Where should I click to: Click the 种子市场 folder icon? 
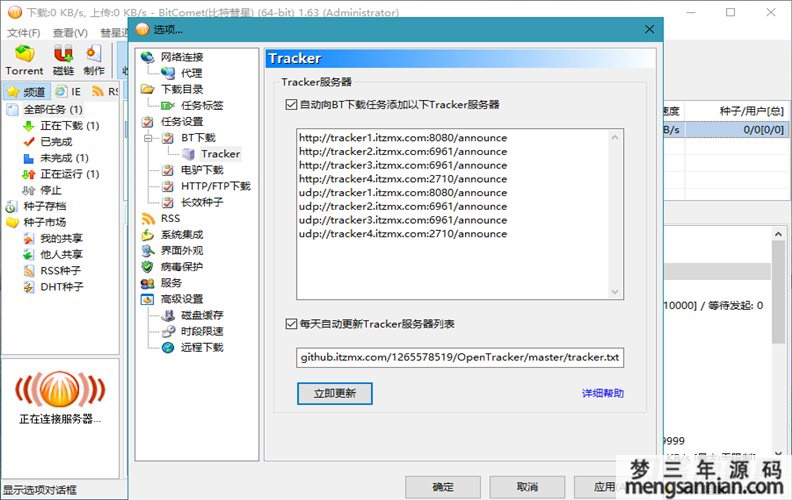click(12, 223)
